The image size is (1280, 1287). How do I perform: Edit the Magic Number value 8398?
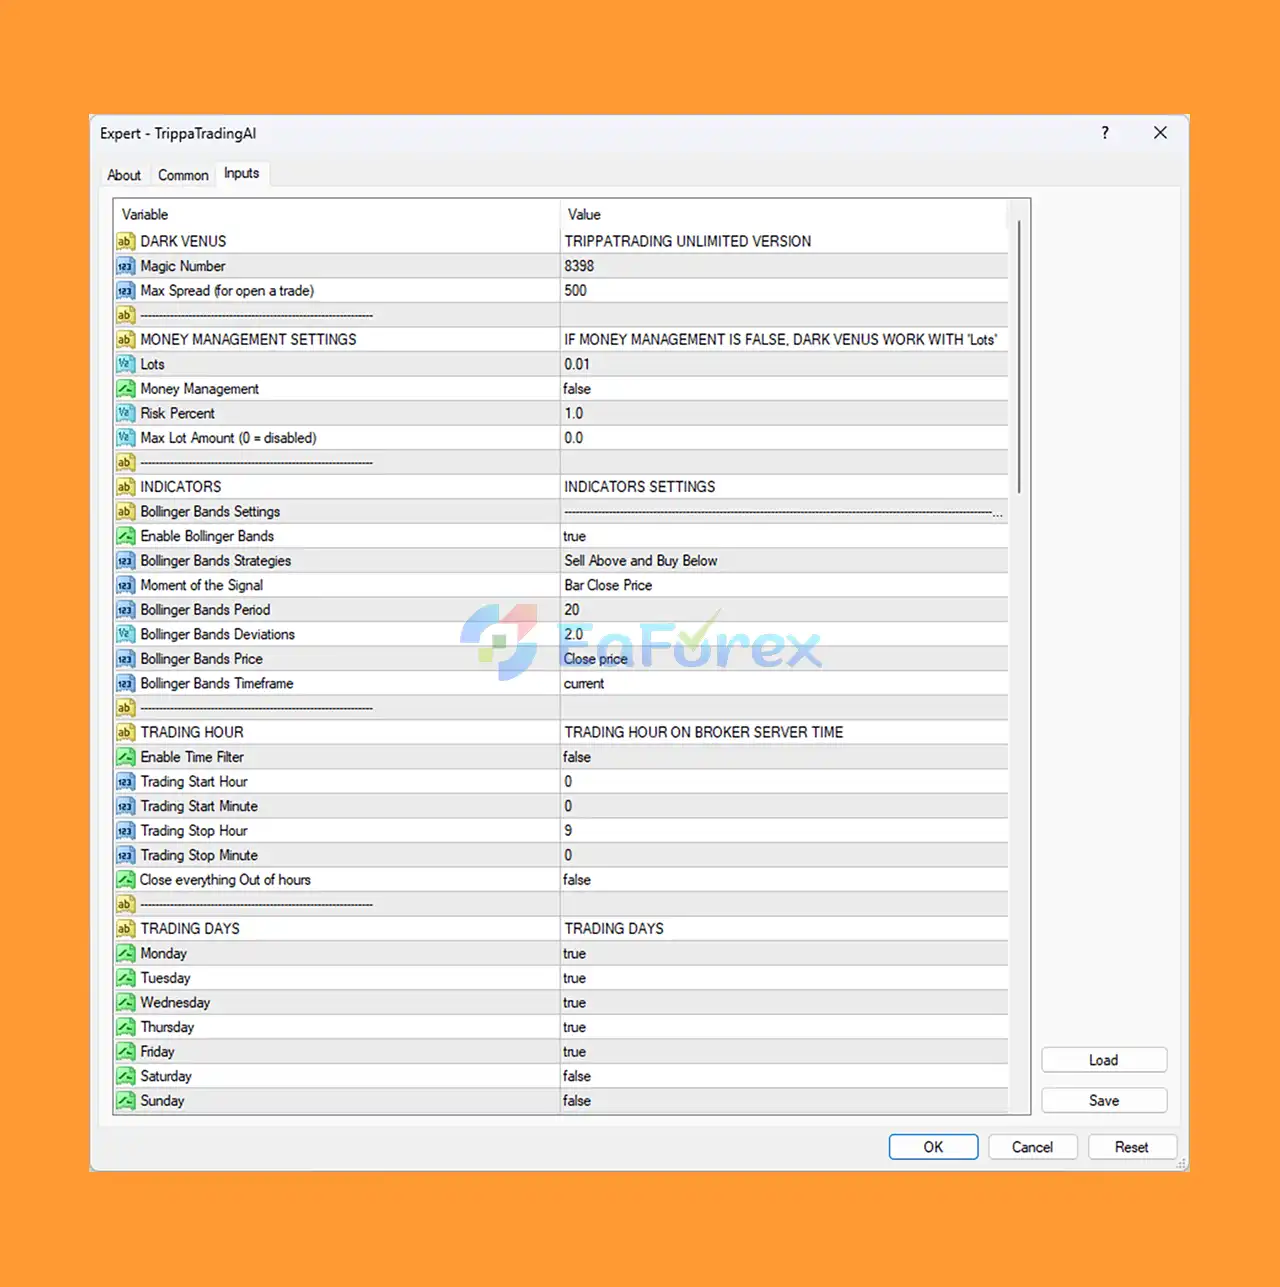coord(784,266)
